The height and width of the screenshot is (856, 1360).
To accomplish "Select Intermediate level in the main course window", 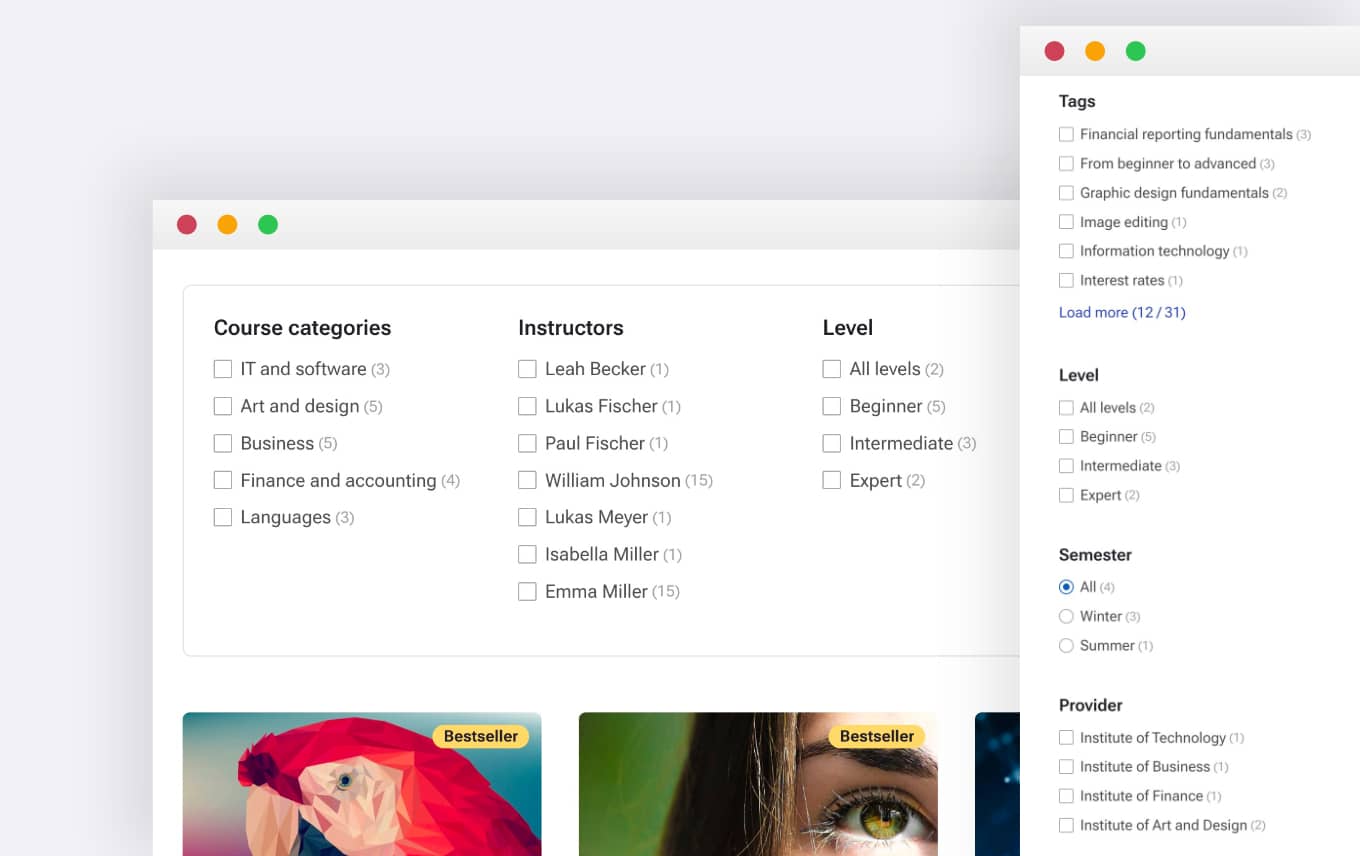I will [x=831, y=443].
